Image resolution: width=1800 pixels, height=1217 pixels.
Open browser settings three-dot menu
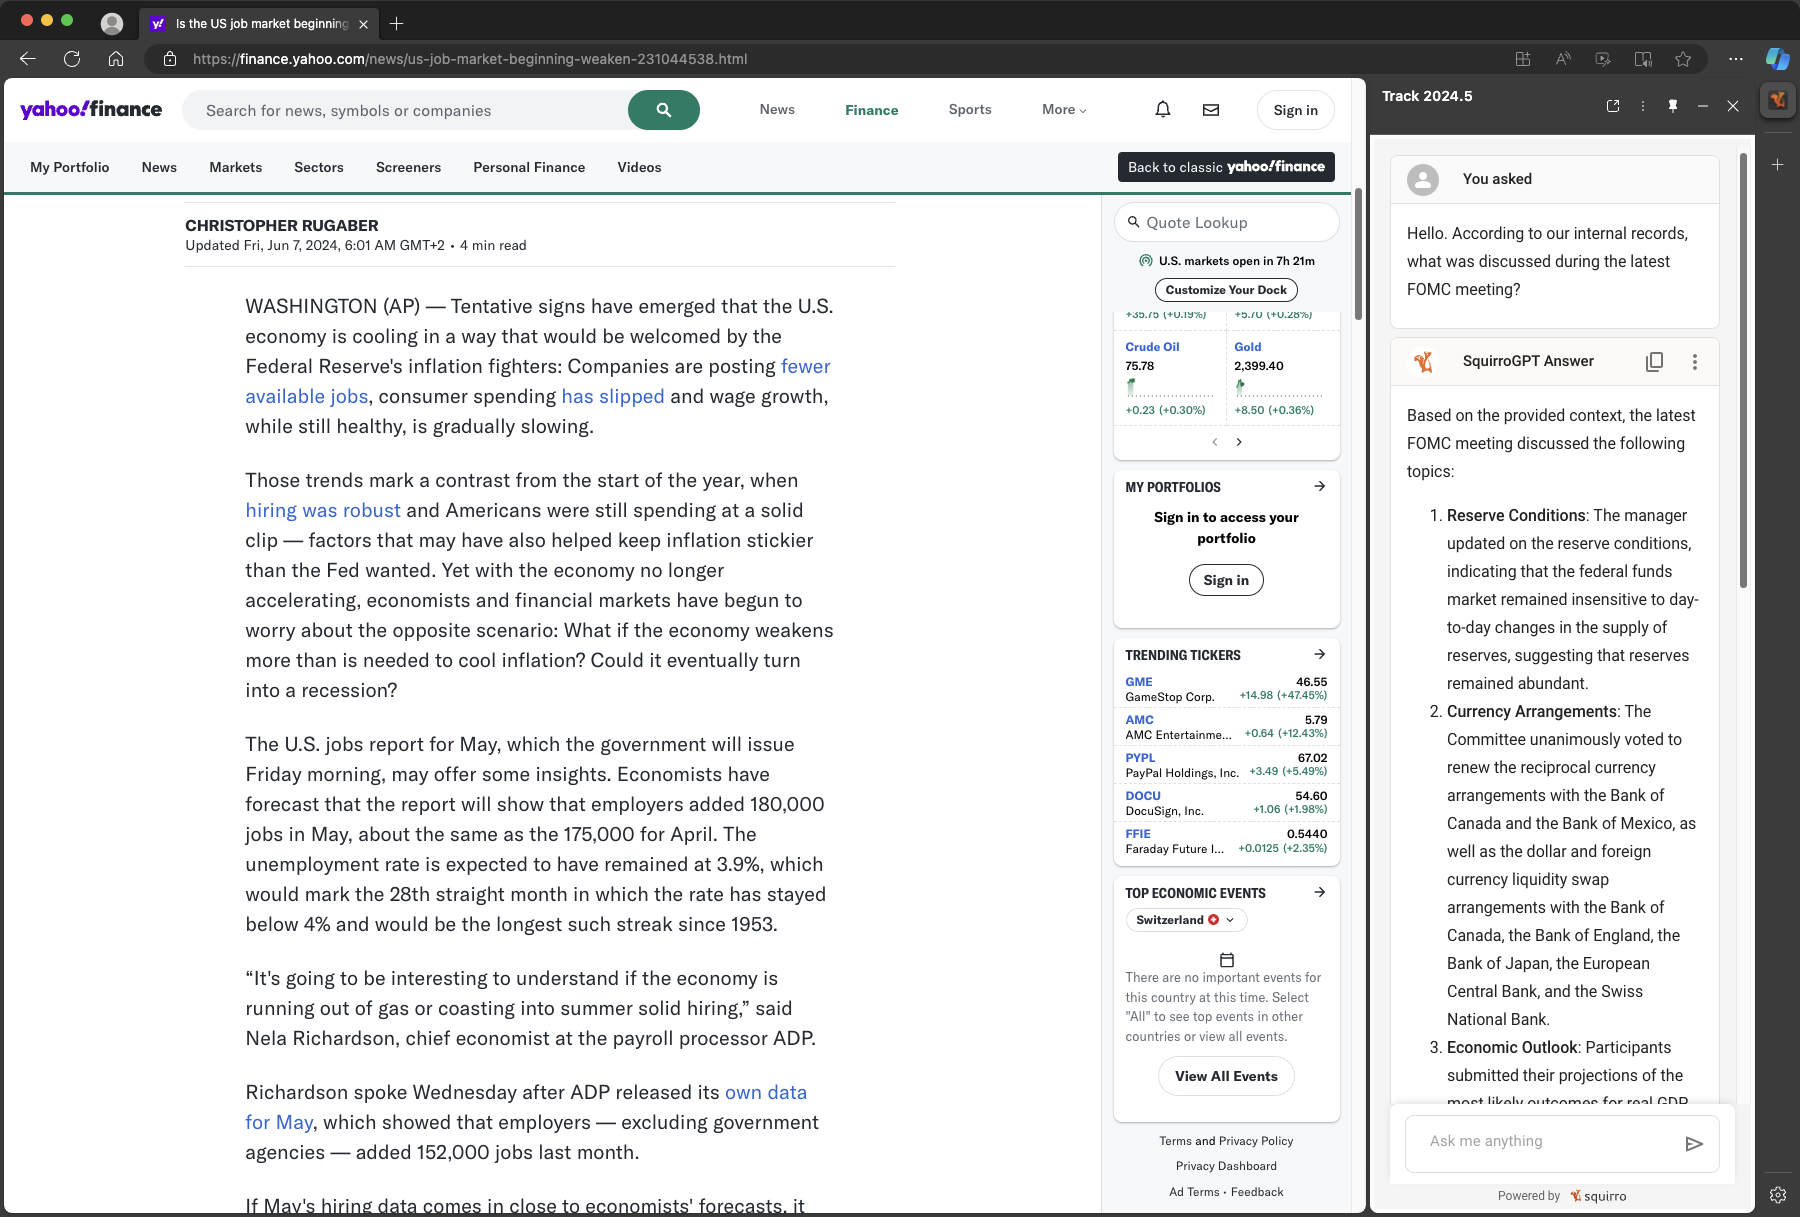pos(1736,59)
